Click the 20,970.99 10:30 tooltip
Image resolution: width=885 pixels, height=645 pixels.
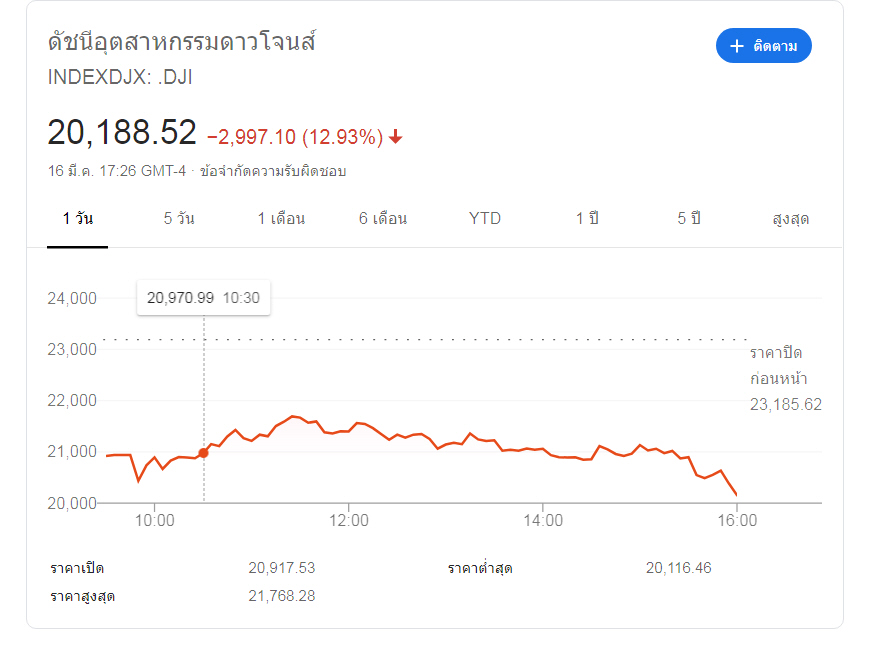pos(203,297)
